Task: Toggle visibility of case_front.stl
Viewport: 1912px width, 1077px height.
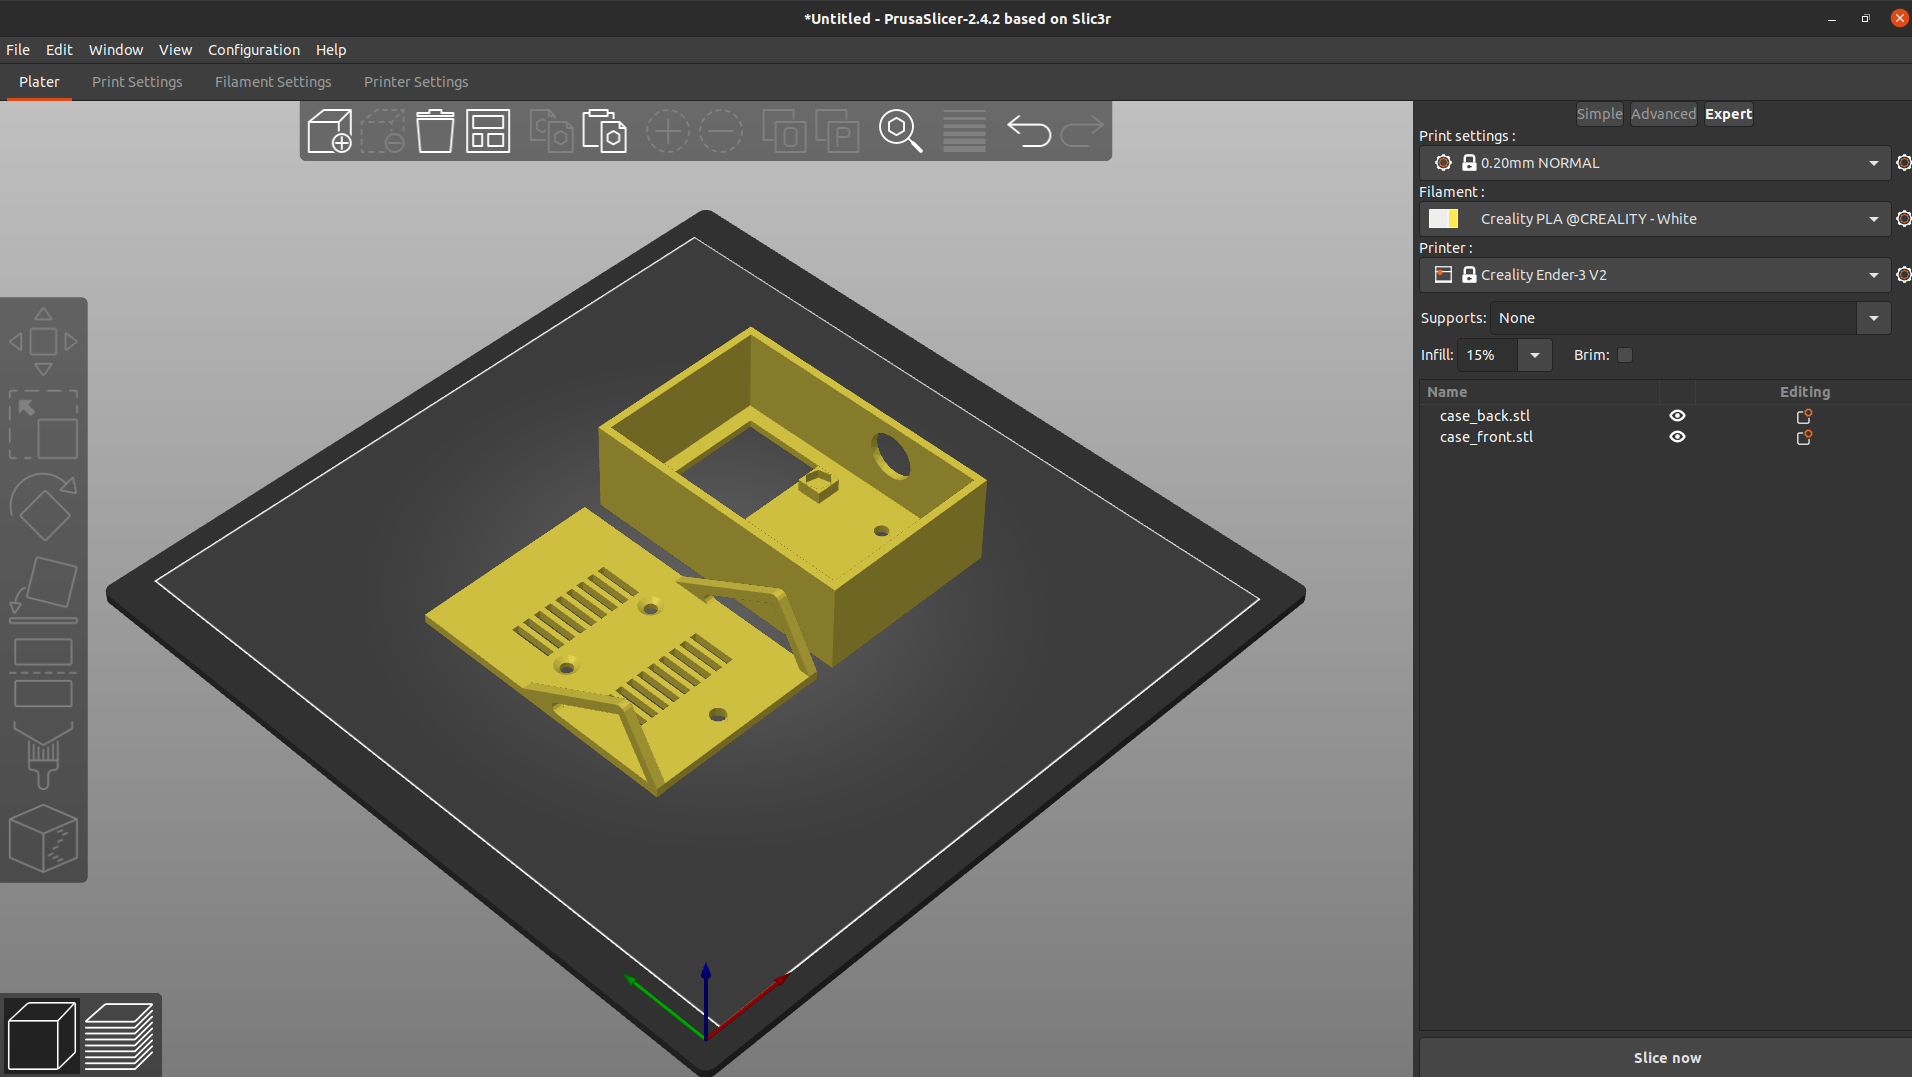Action: pyautogui.click(x=1677, y=436)
